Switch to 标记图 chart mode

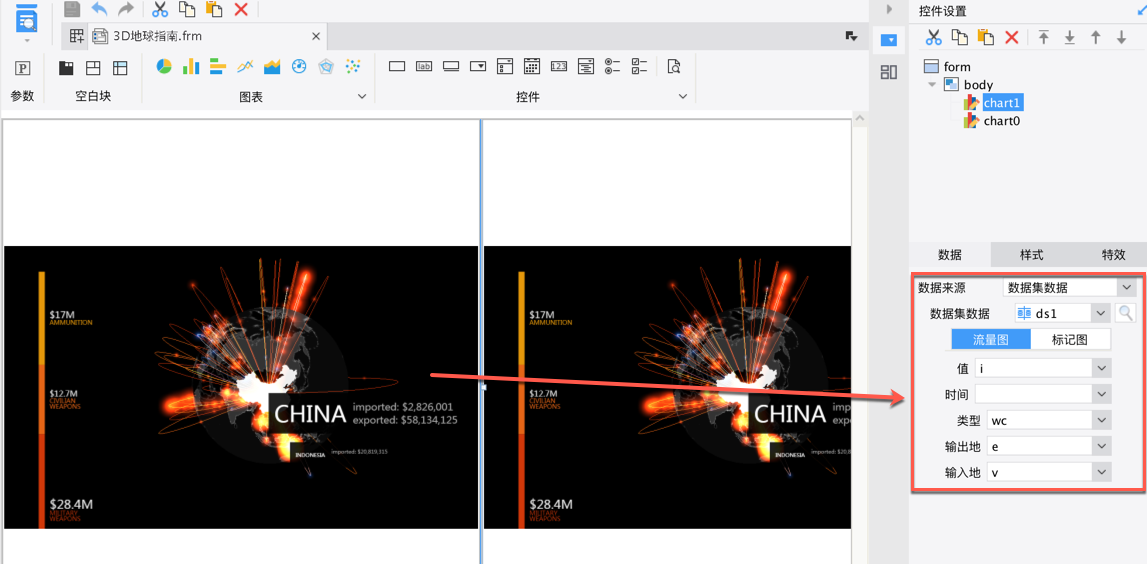point(1069,340)
